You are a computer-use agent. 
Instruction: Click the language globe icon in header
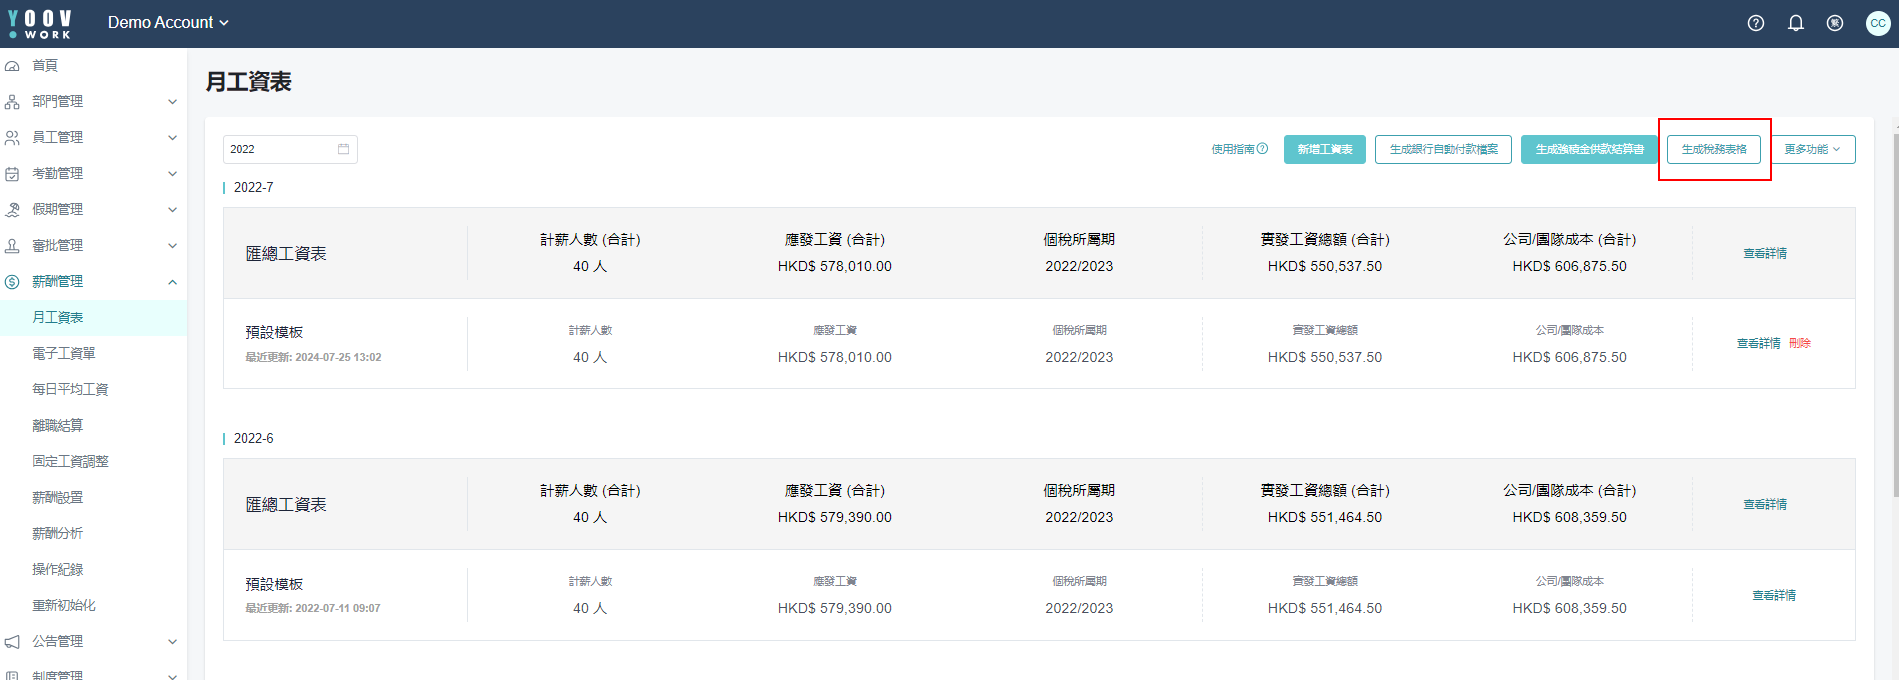coord(1835,23)
